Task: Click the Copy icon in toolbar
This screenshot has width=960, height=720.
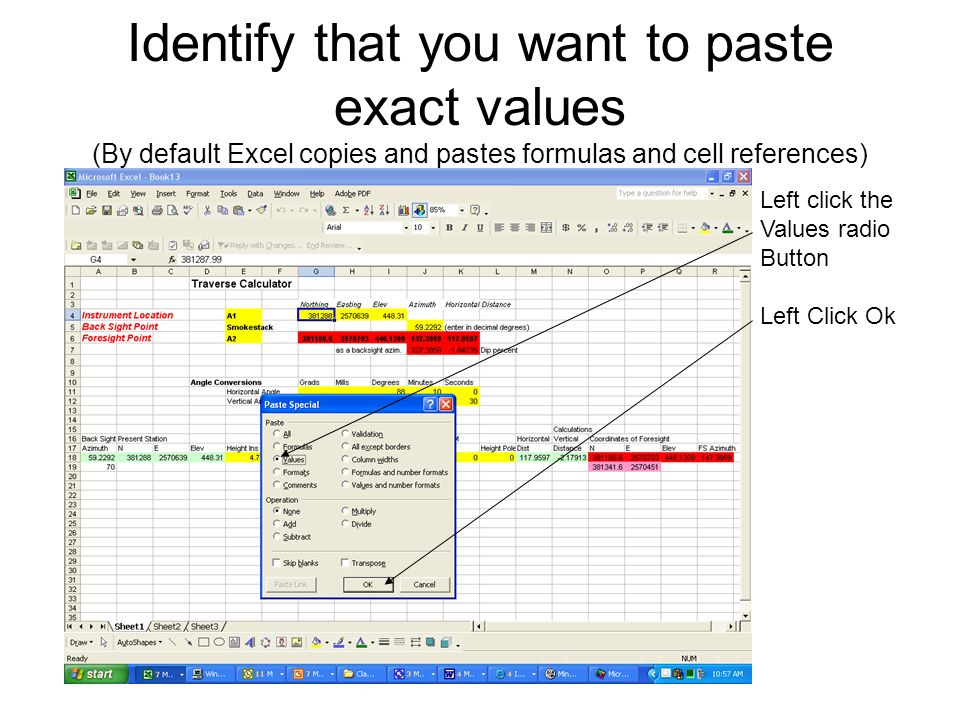Action: [x=222, y=211]
